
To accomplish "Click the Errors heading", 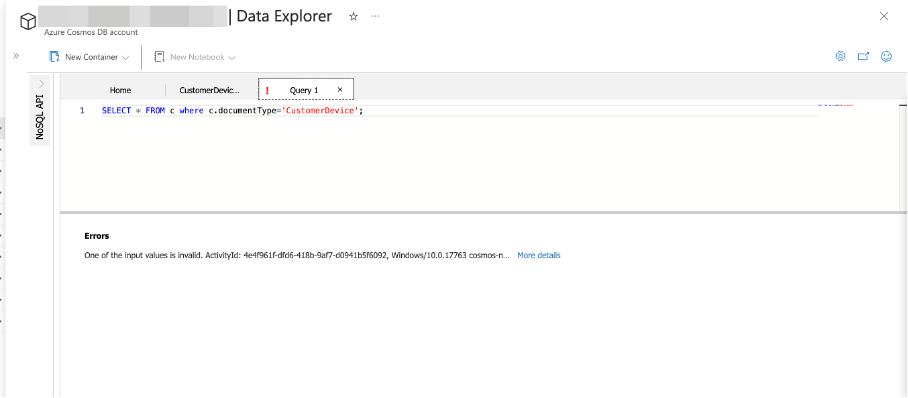I will tap(97, 236).
